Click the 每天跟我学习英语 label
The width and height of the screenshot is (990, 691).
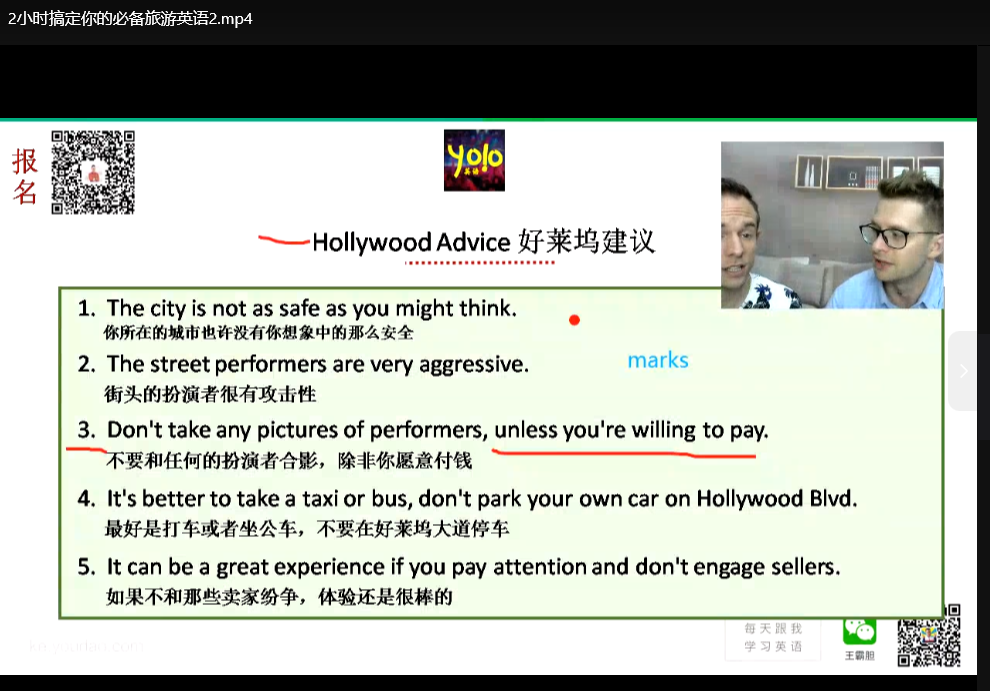pos(773,637)
